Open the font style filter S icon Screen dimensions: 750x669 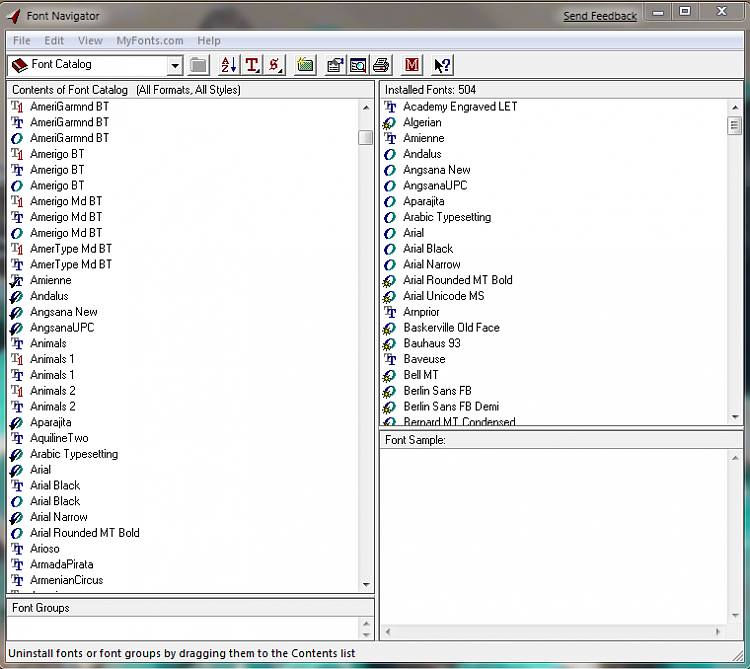(x=275, y=65)
